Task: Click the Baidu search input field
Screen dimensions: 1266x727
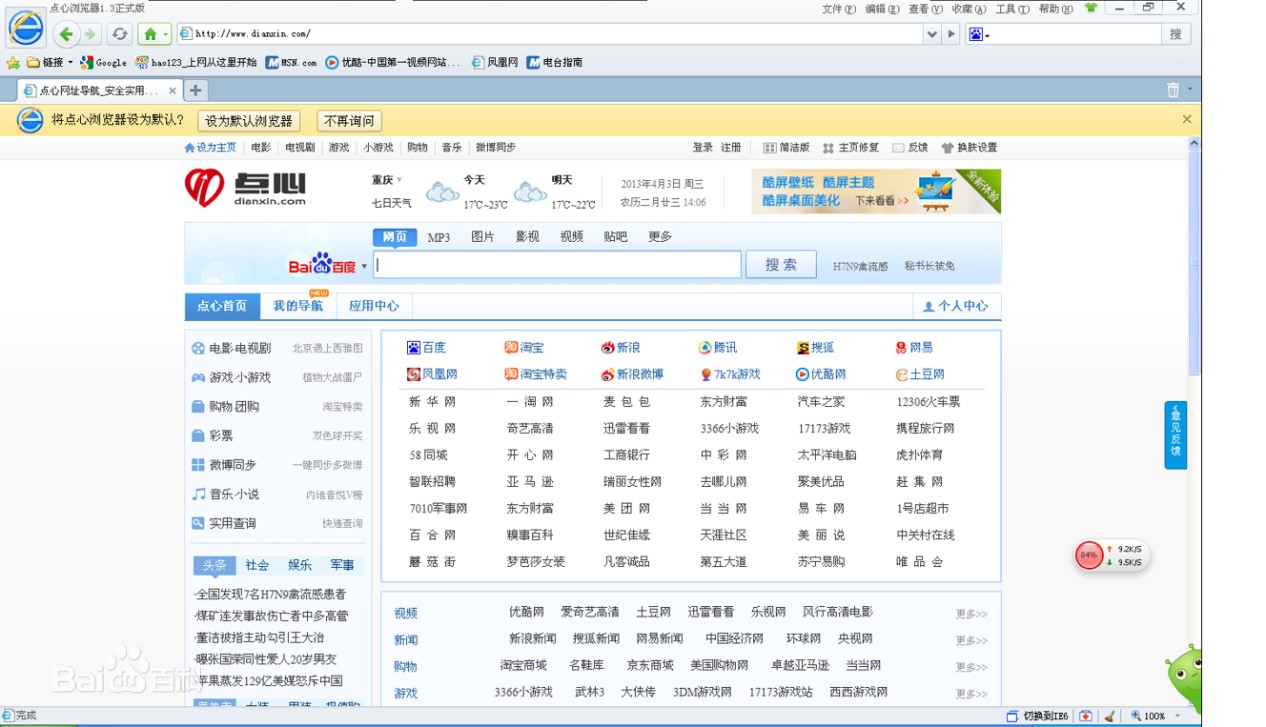Action: click(558, 265)
